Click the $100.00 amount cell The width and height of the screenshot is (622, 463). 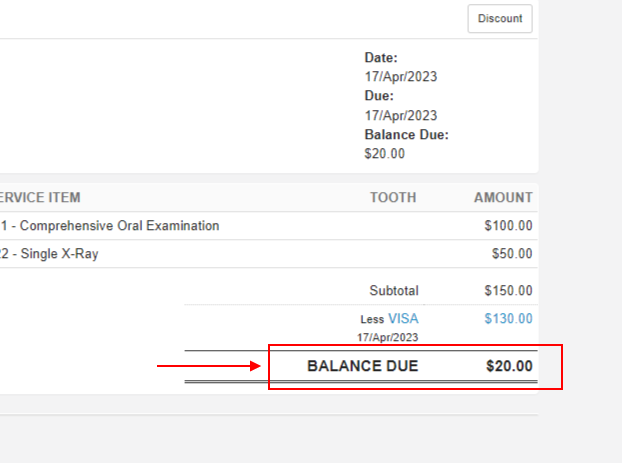508,226
